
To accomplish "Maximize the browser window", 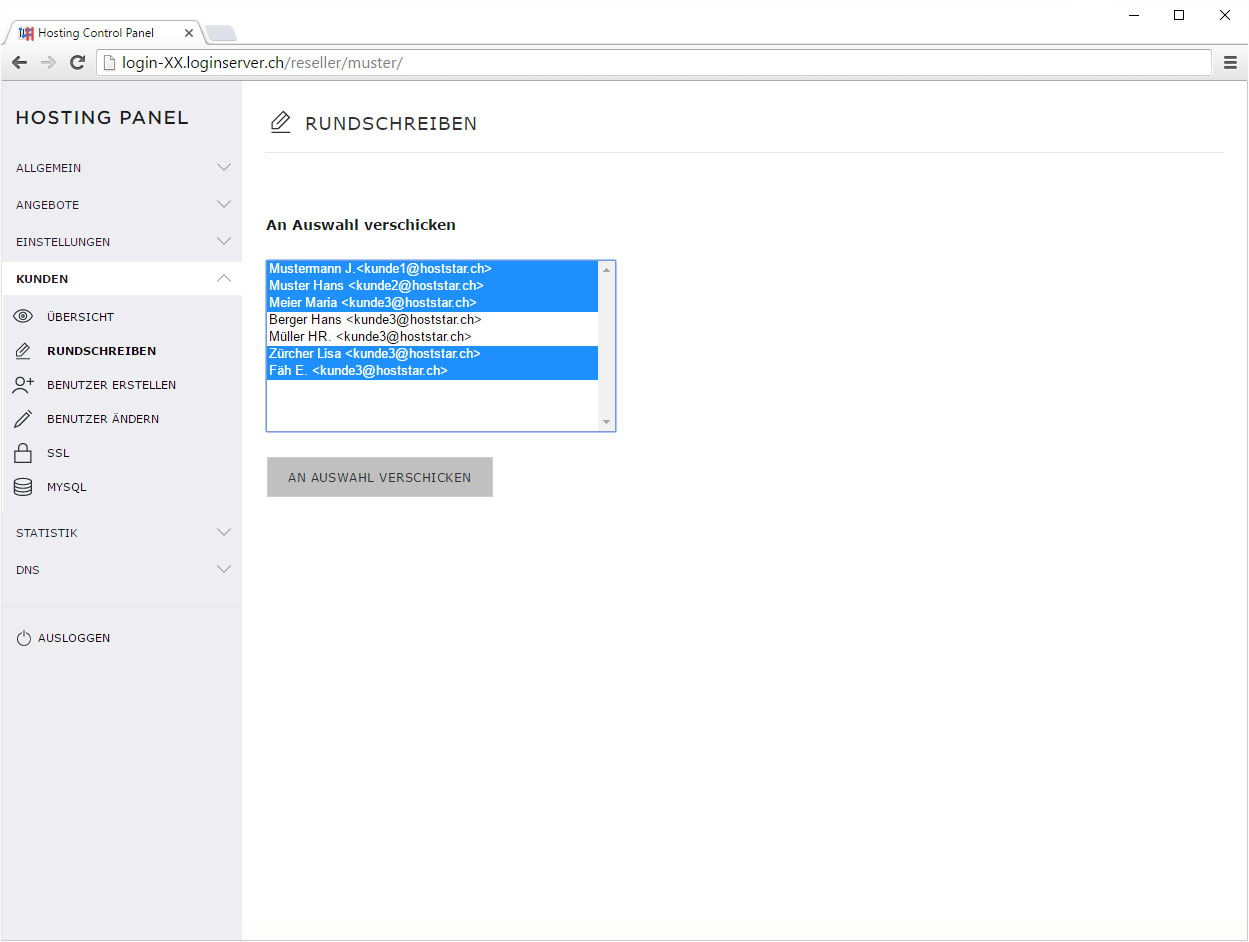I will [x=1179, y=15].
